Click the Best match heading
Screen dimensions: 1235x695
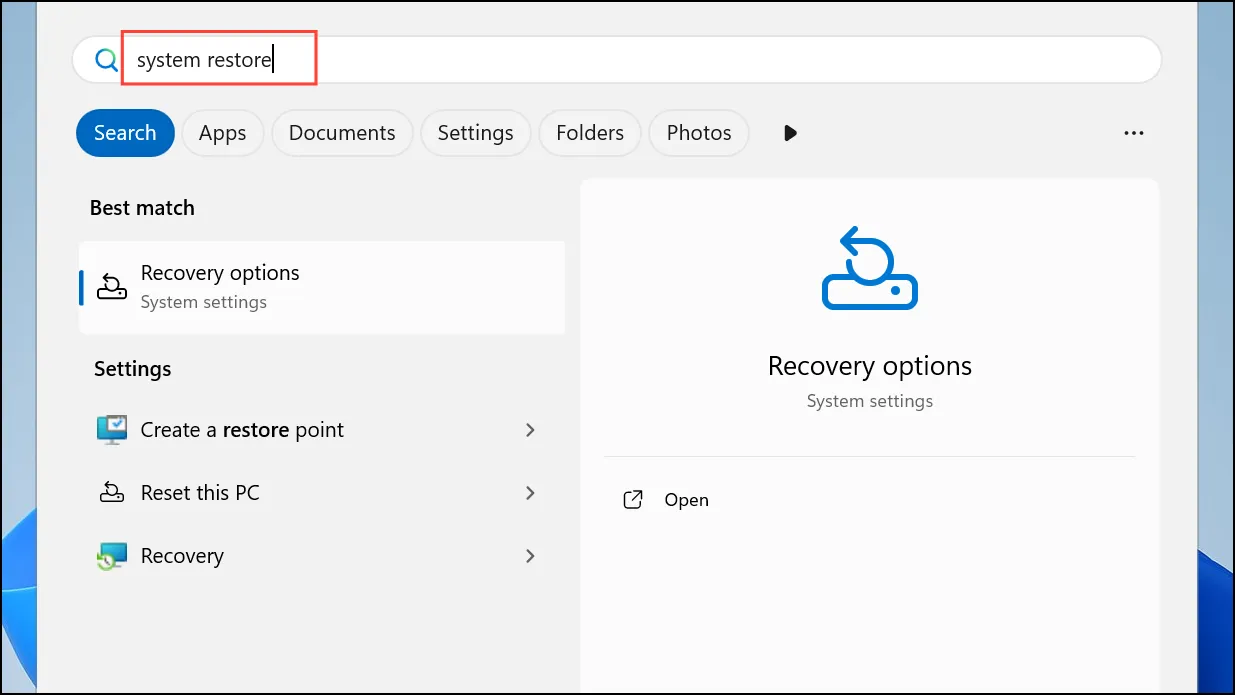[x=142, y=208]
